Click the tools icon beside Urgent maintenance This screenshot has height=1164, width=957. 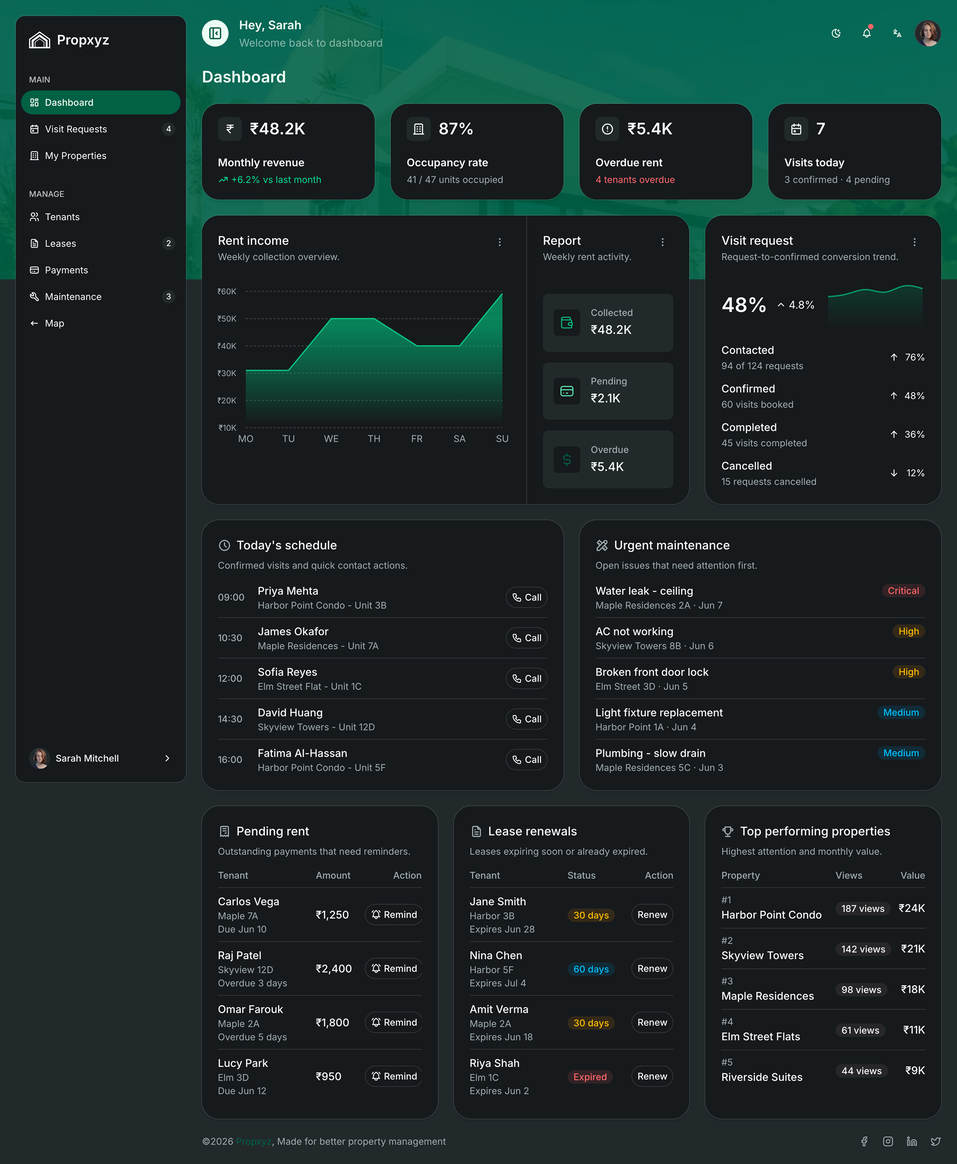point(602,546)
